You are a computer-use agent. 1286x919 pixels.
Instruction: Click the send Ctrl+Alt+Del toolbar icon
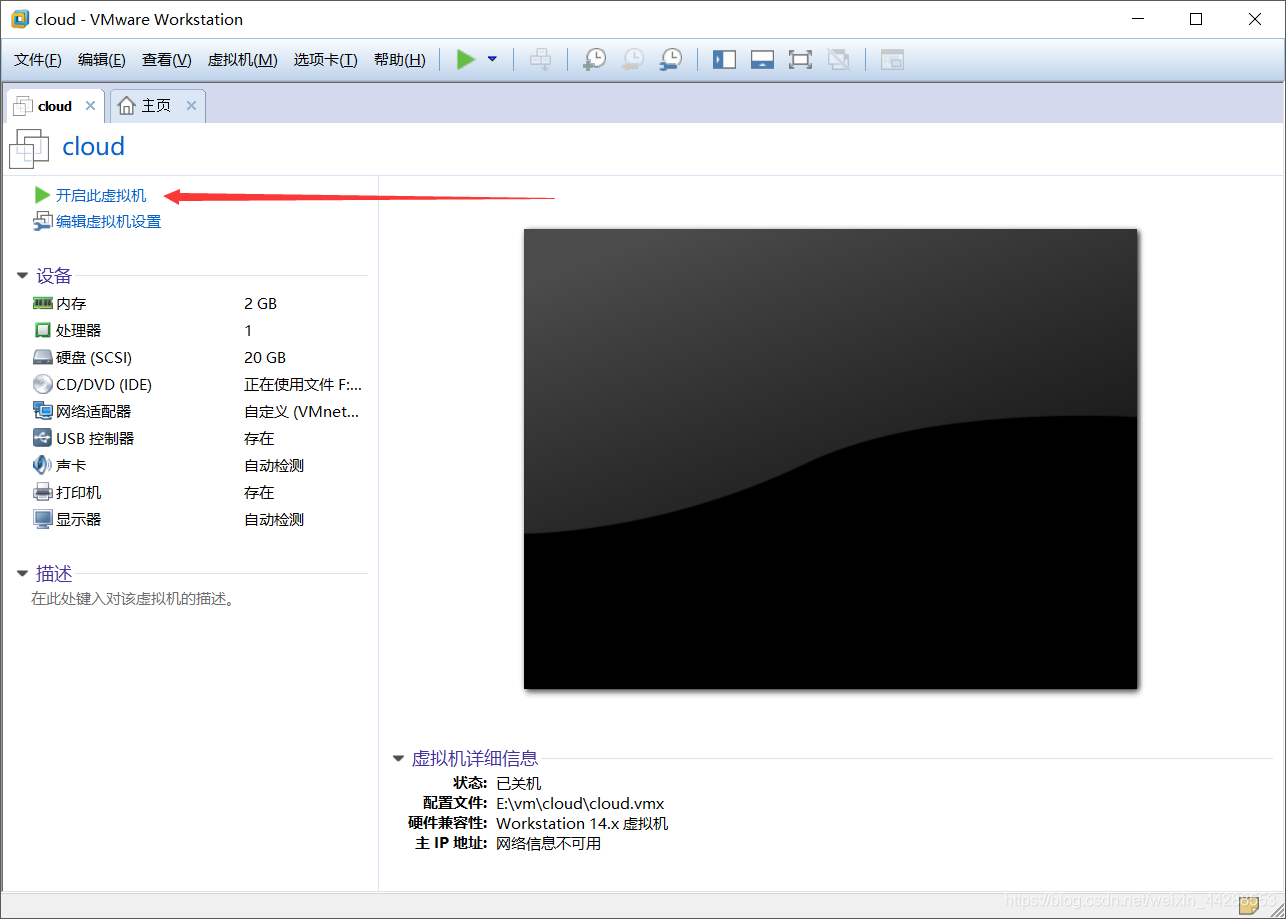[x=540, y=60]
